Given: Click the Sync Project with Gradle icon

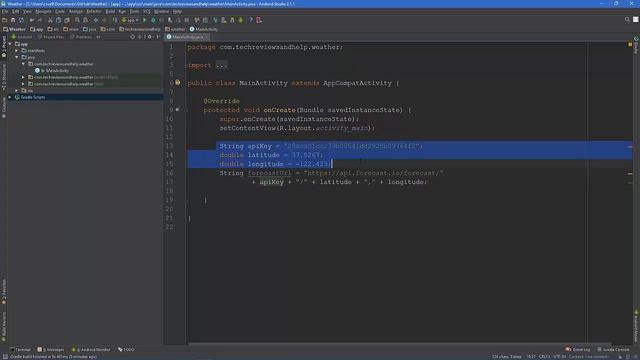Looking at the screenshot, I should pyautogui.click(x=216, y=20).
